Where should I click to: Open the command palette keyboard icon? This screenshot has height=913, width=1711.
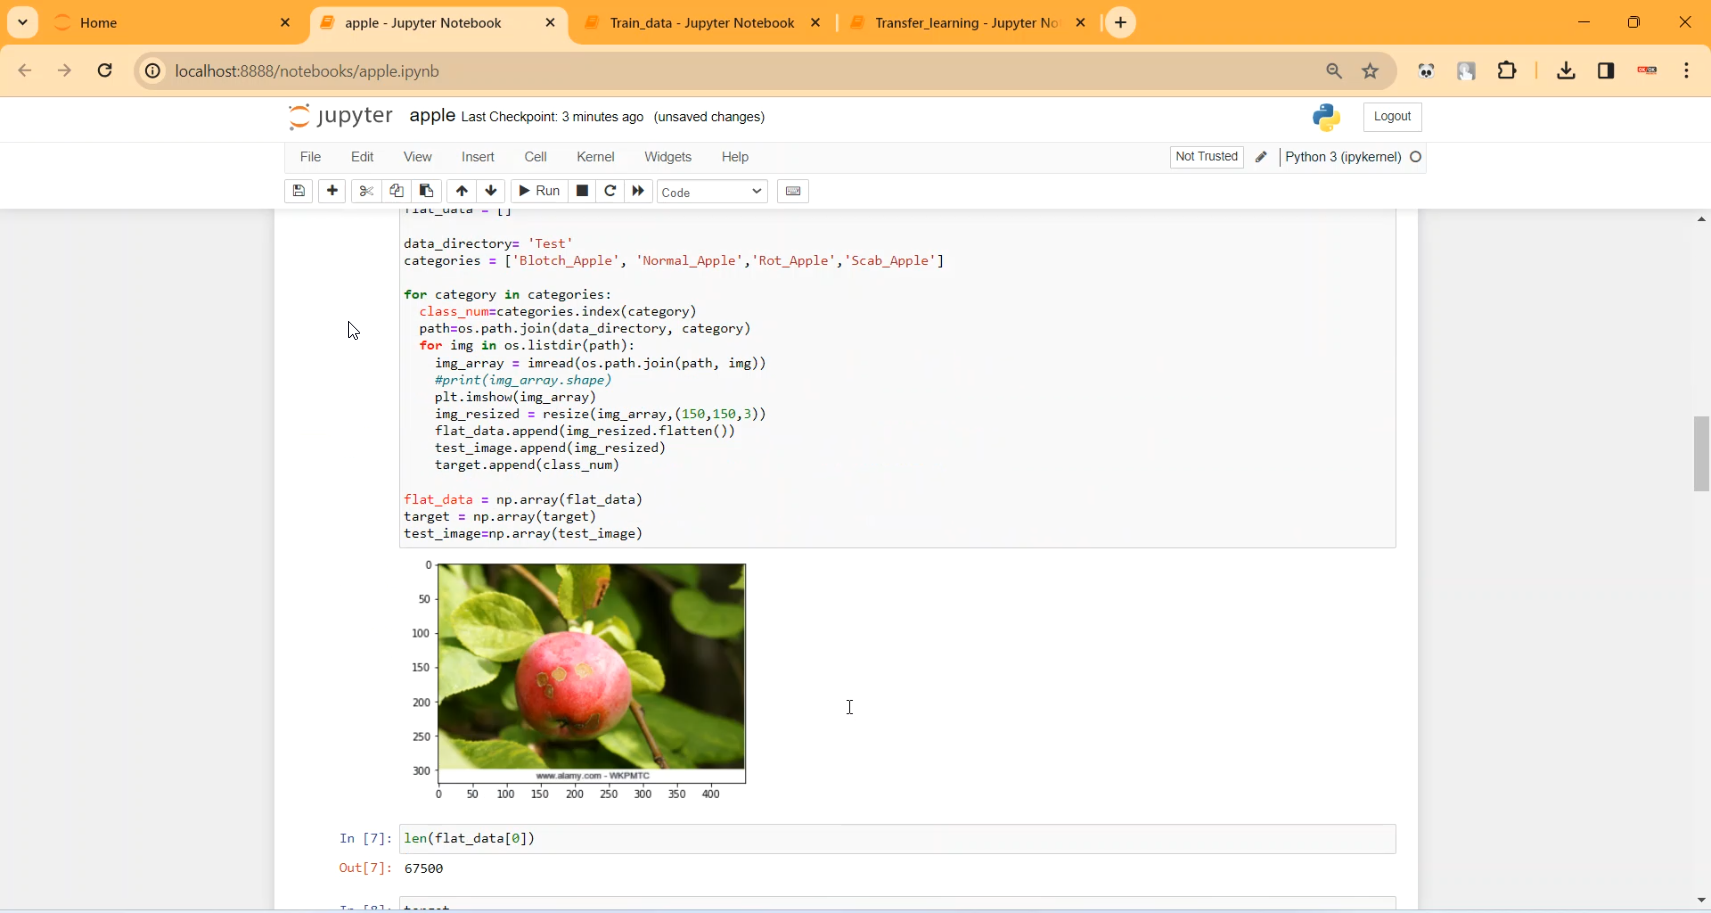tap(793, 191)
